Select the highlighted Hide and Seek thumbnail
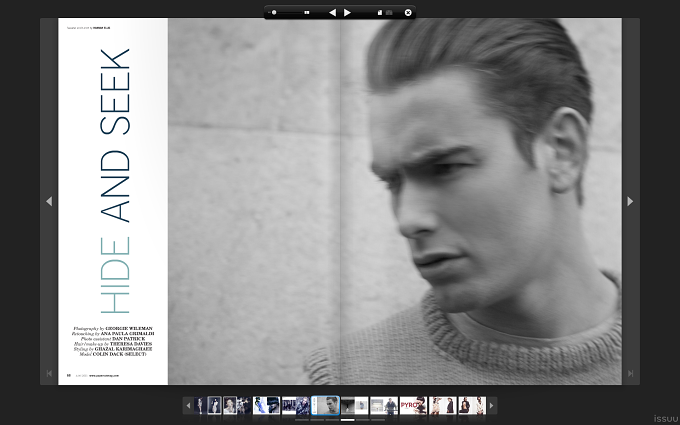680x425 pixels. [325, 406]
